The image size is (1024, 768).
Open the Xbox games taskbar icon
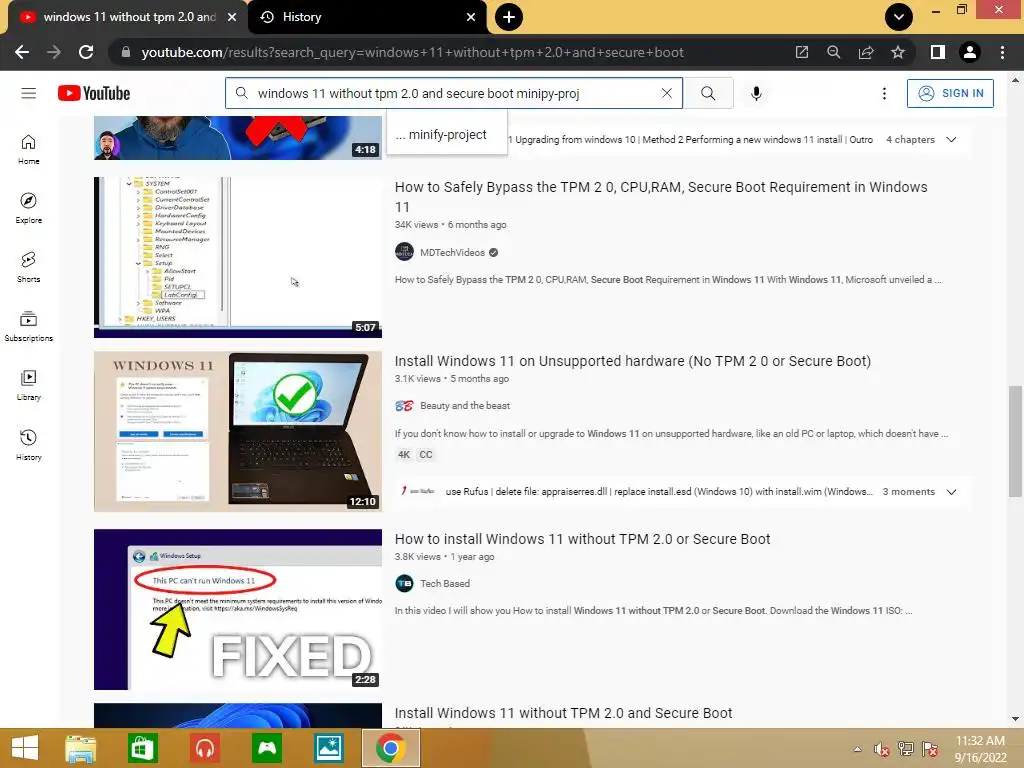[x=267, y=748]
